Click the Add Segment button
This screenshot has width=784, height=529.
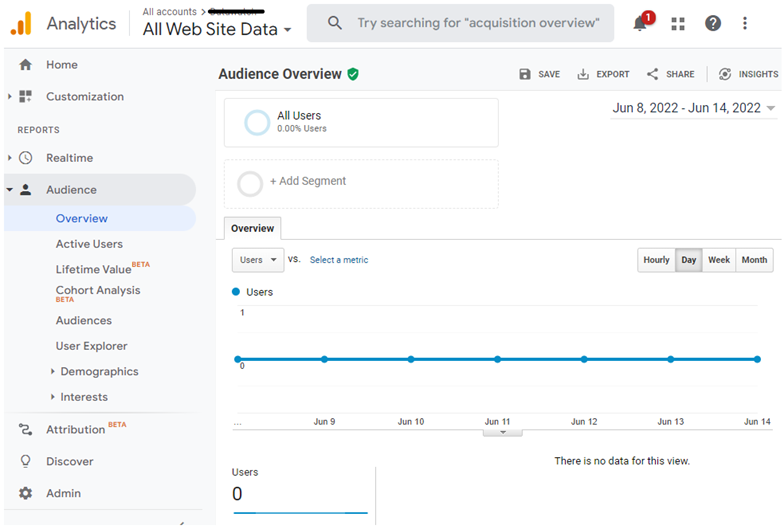[307, 182]
